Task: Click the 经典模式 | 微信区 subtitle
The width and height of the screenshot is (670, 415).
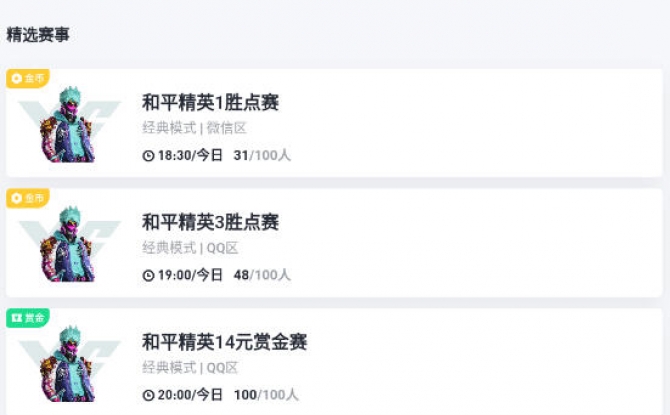Action: [194, 128]
